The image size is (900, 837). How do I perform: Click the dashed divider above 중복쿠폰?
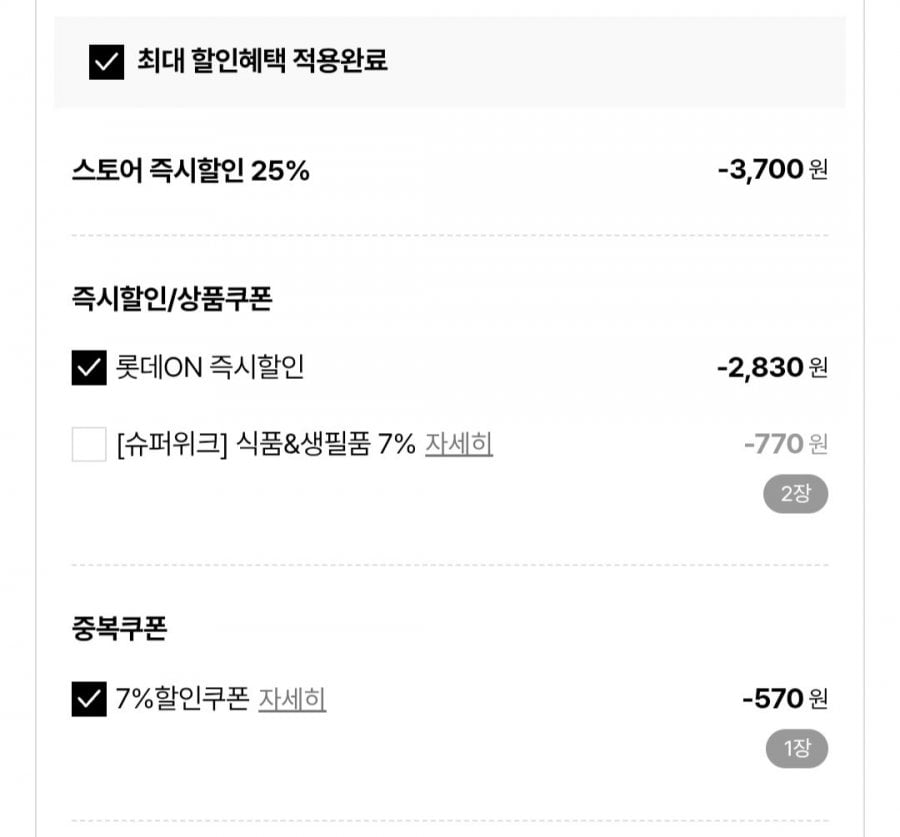pyautogui.click(x=450, y=565)
